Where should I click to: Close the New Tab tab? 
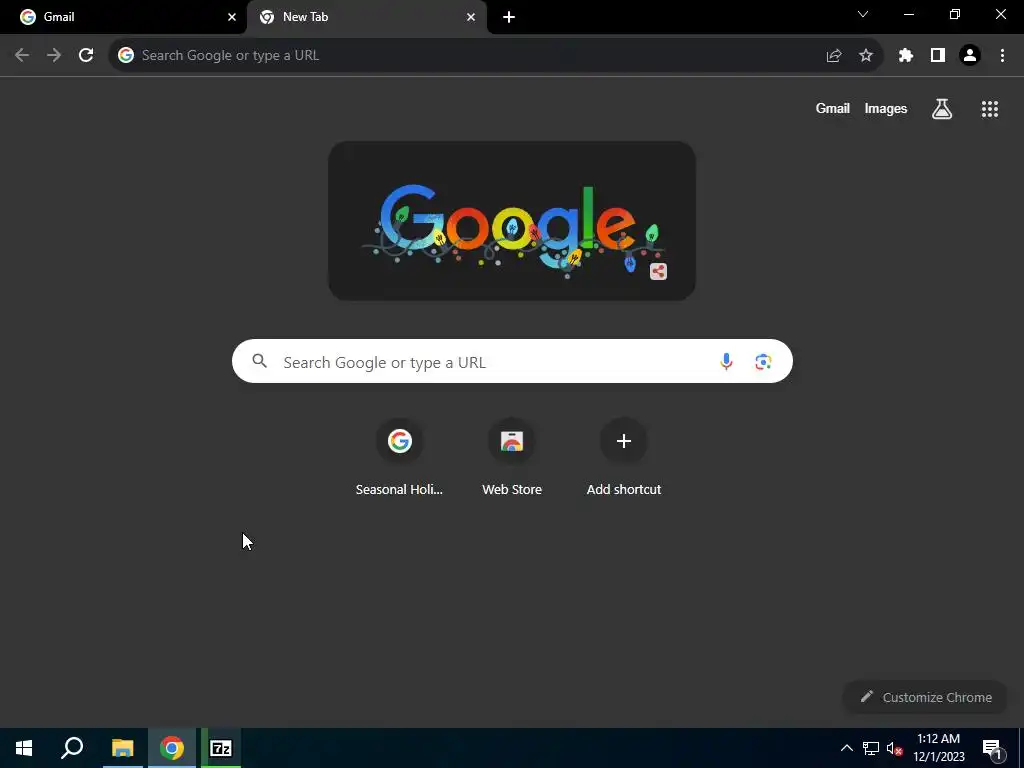point(471,17)
